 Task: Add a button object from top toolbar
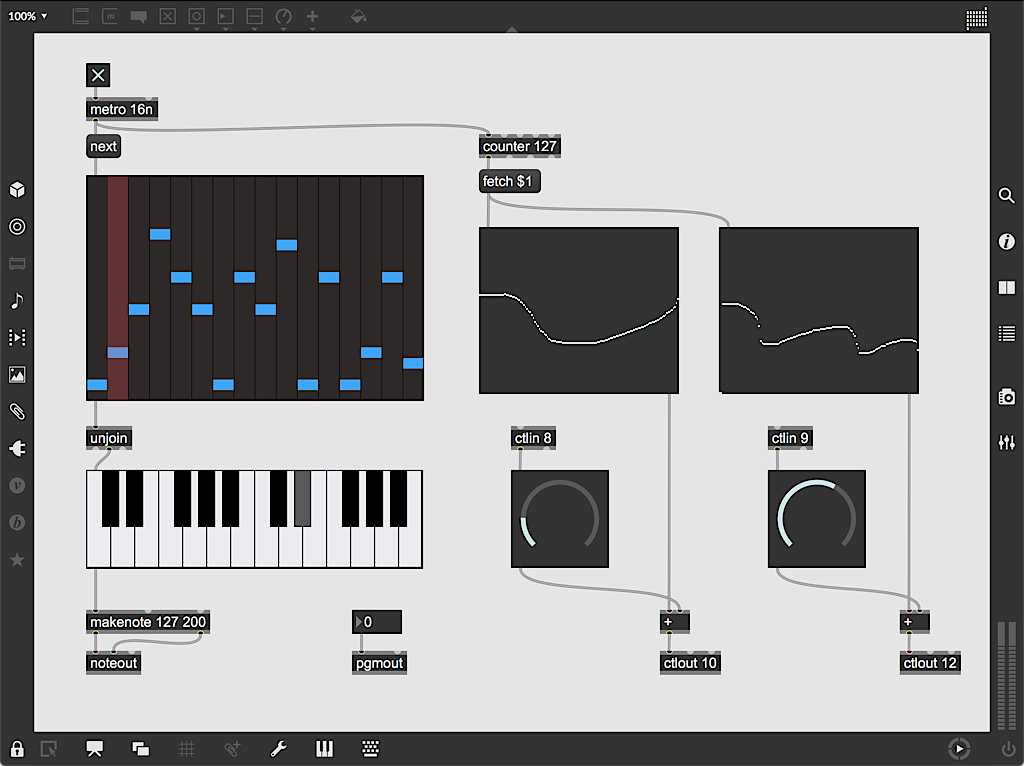[x=197, y=16]
